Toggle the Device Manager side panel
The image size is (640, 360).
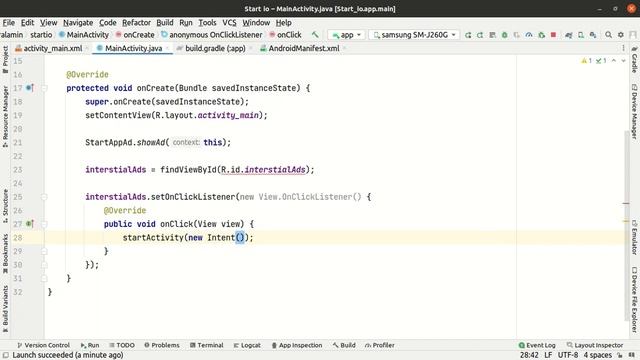pos(634,111)
